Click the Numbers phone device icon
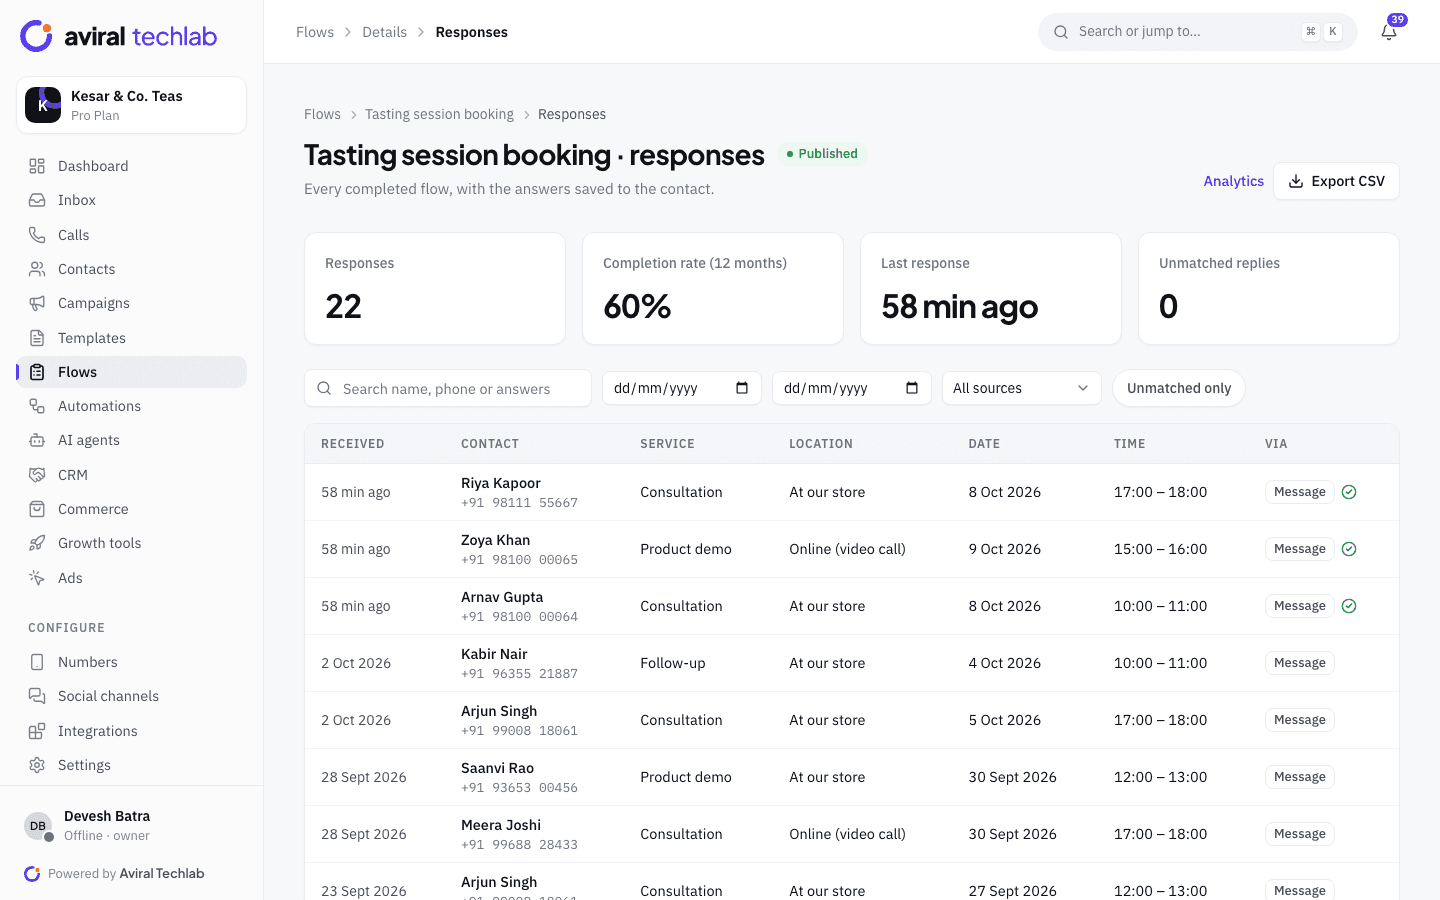This screenshot has height=900, width=1440. coord(37,662)
